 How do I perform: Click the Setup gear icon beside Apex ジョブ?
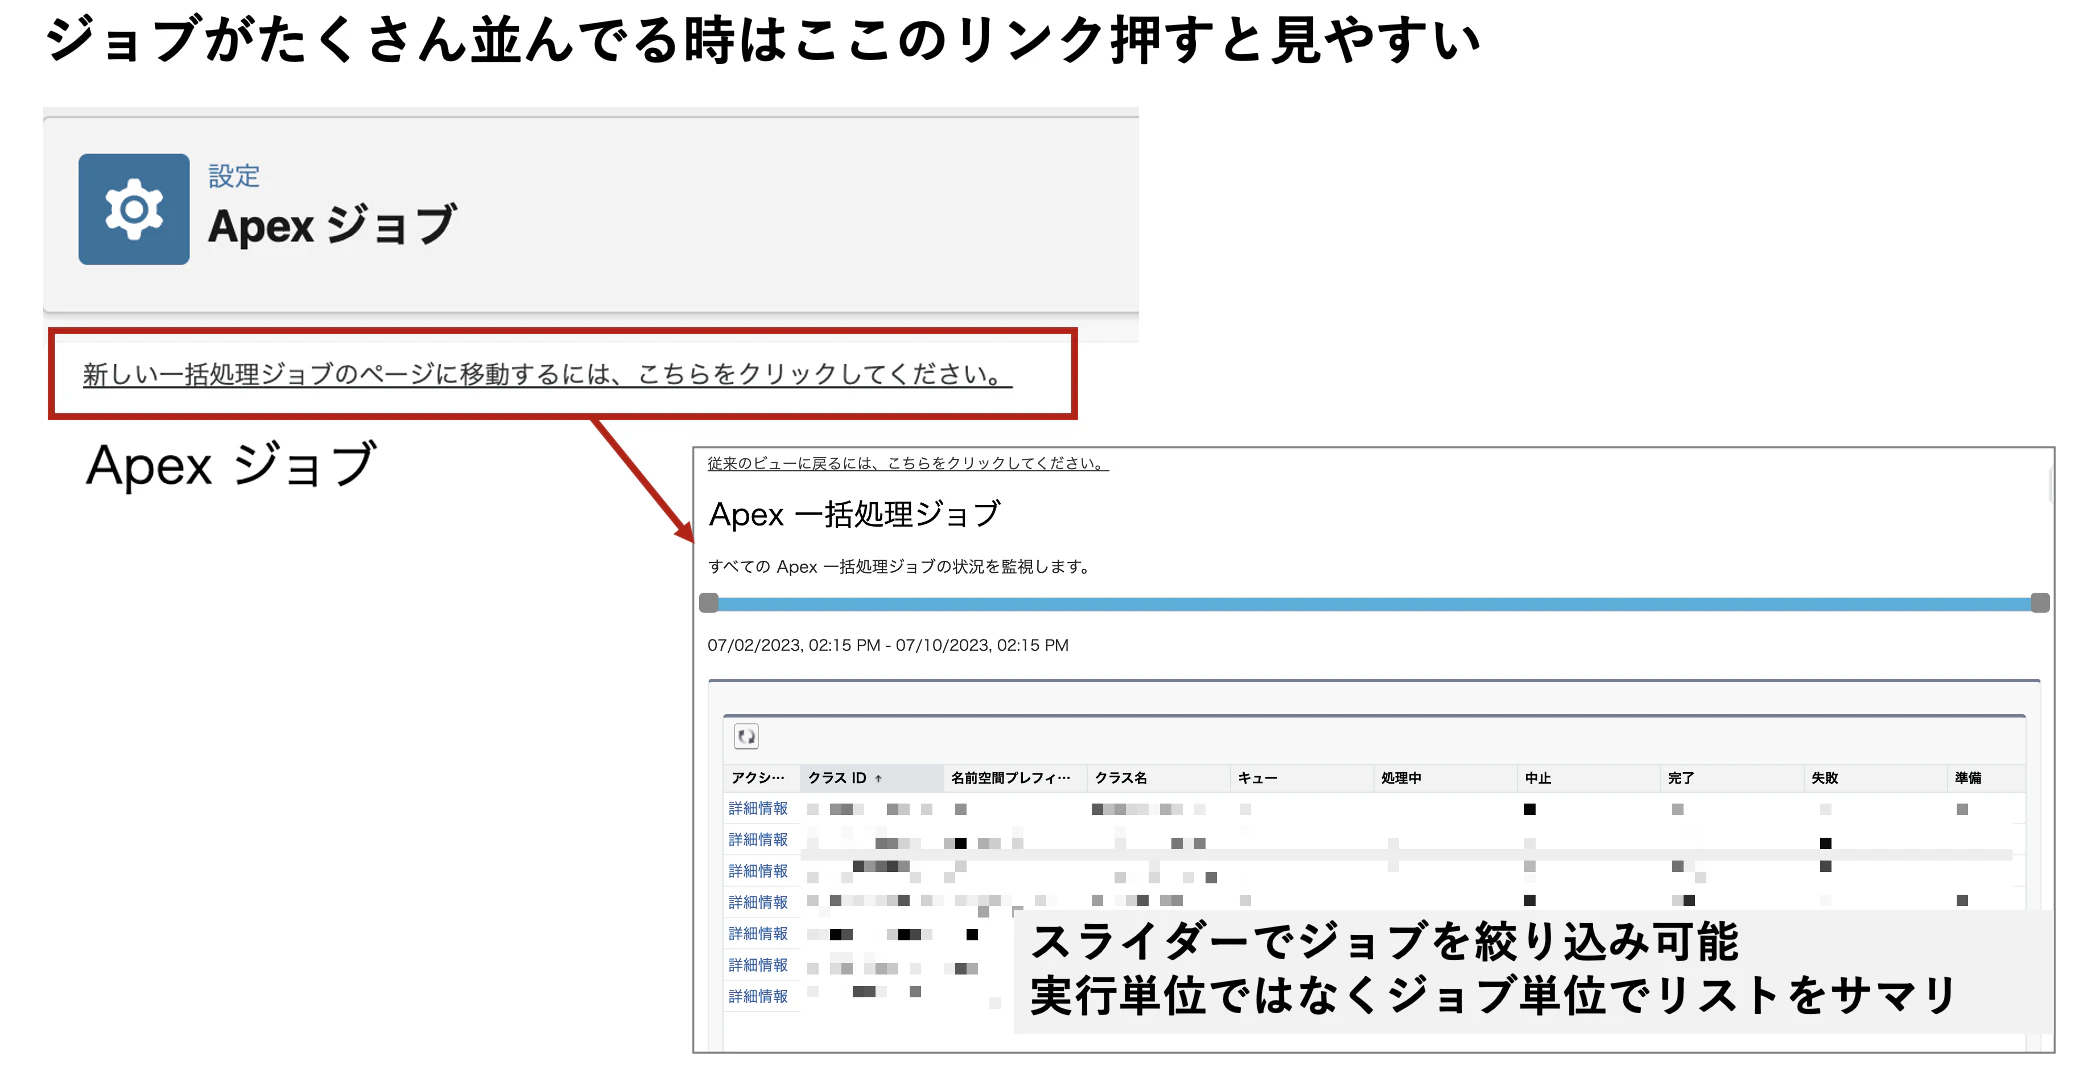(x=134, y=209)
